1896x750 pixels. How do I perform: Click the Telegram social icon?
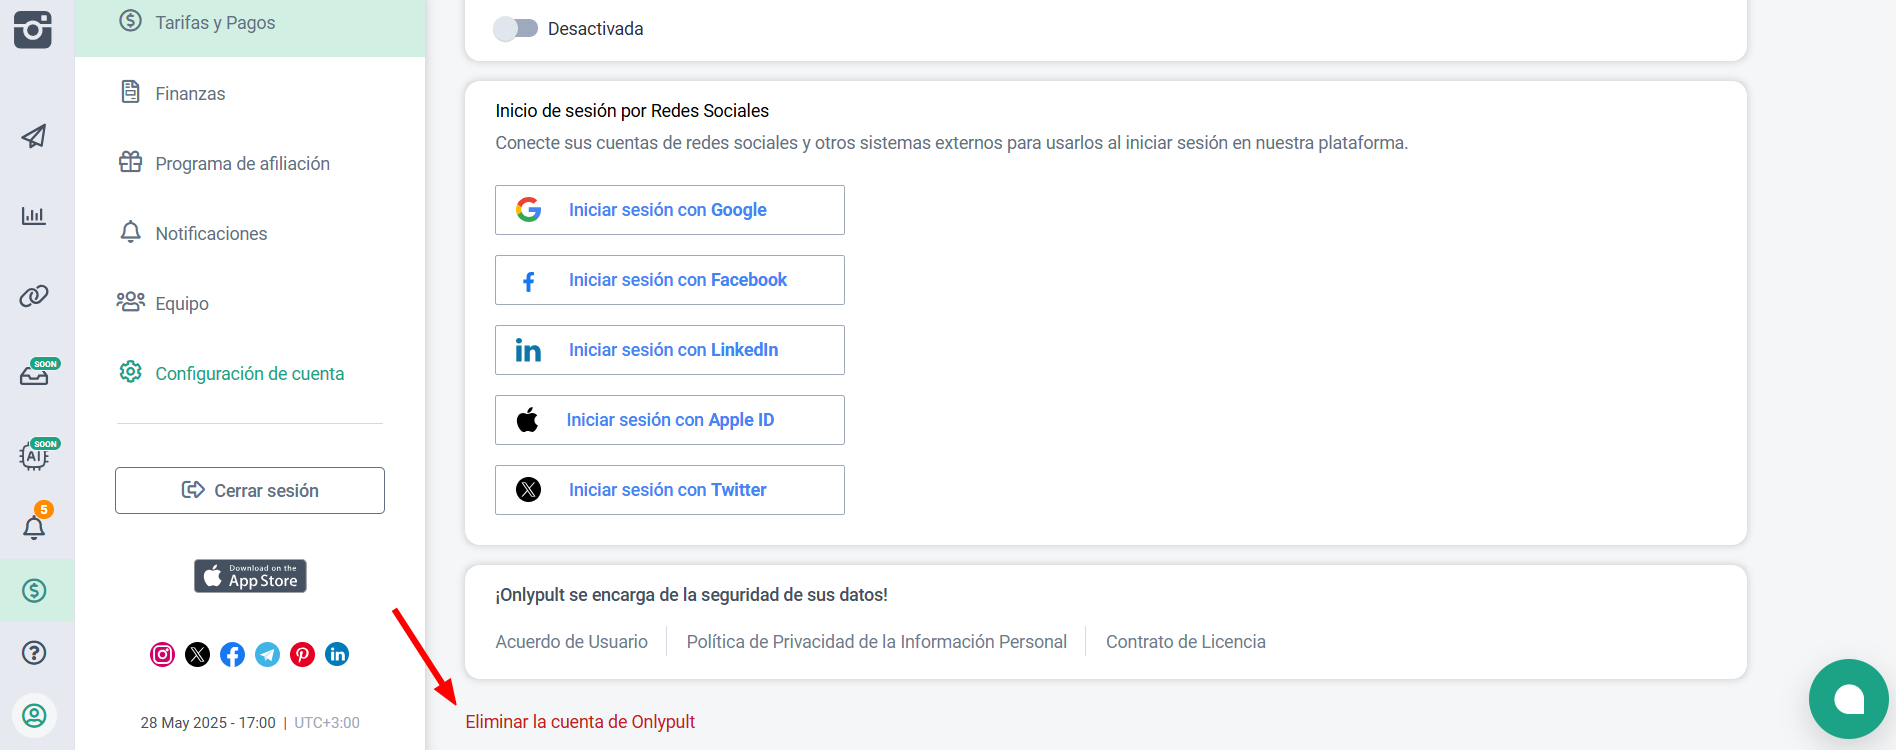tap(267, 654)
